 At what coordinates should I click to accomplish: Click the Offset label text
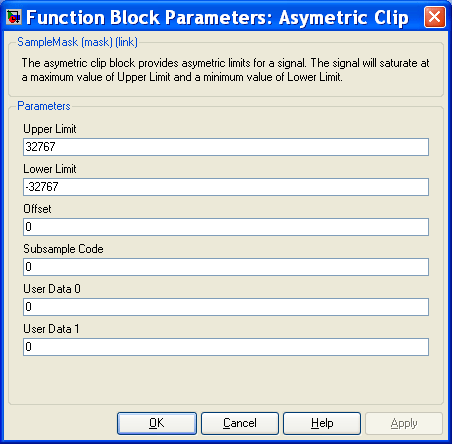[x=37, y=209]
